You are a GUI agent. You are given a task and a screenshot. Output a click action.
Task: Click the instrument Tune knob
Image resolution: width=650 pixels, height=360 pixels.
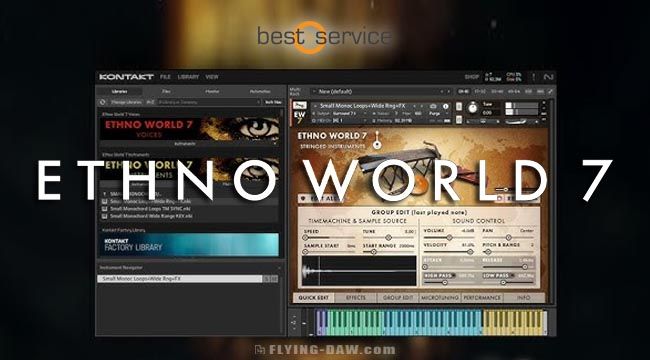473,108
